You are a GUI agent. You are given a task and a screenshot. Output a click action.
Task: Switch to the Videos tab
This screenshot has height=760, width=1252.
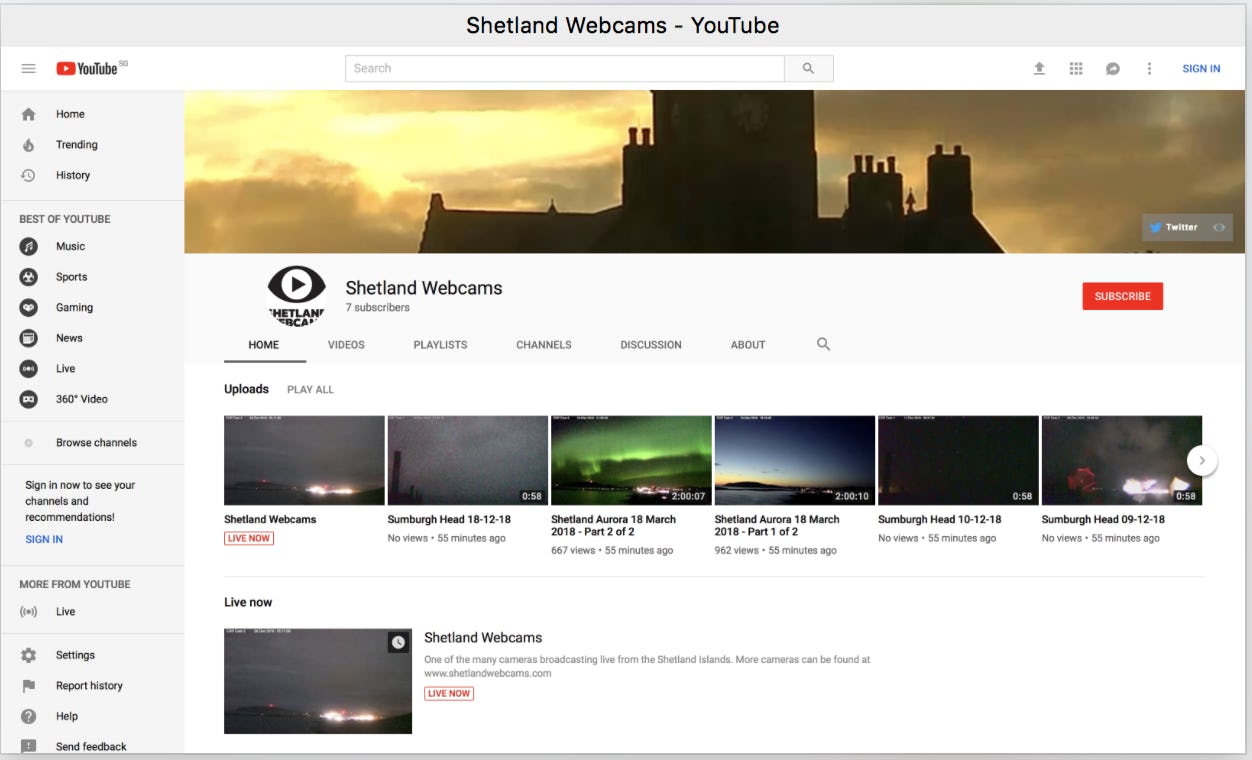tap(346, 345)
